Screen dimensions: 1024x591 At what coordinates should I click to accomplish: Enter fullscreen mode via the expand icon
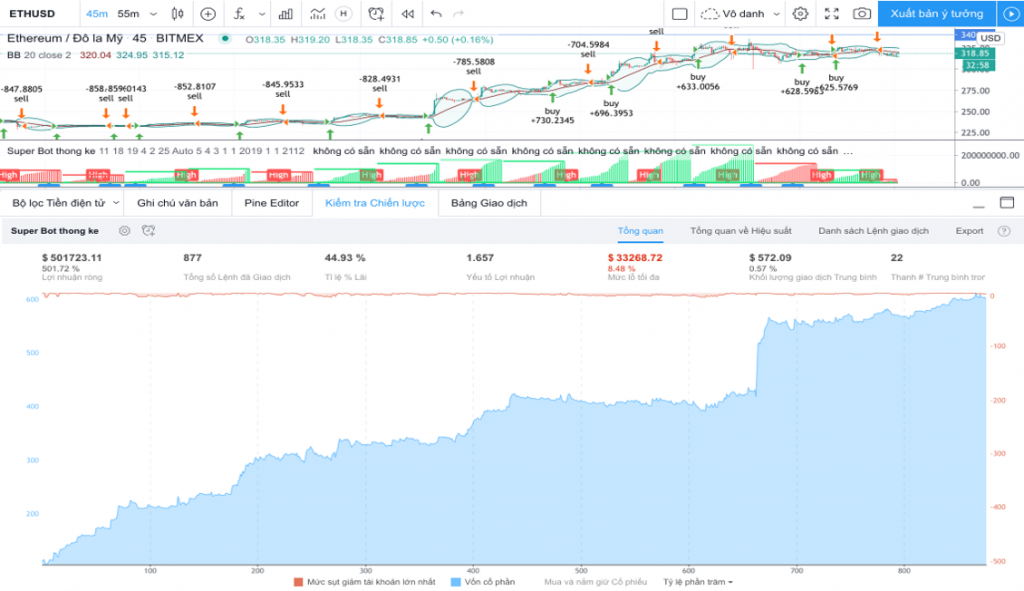point(833,14)
